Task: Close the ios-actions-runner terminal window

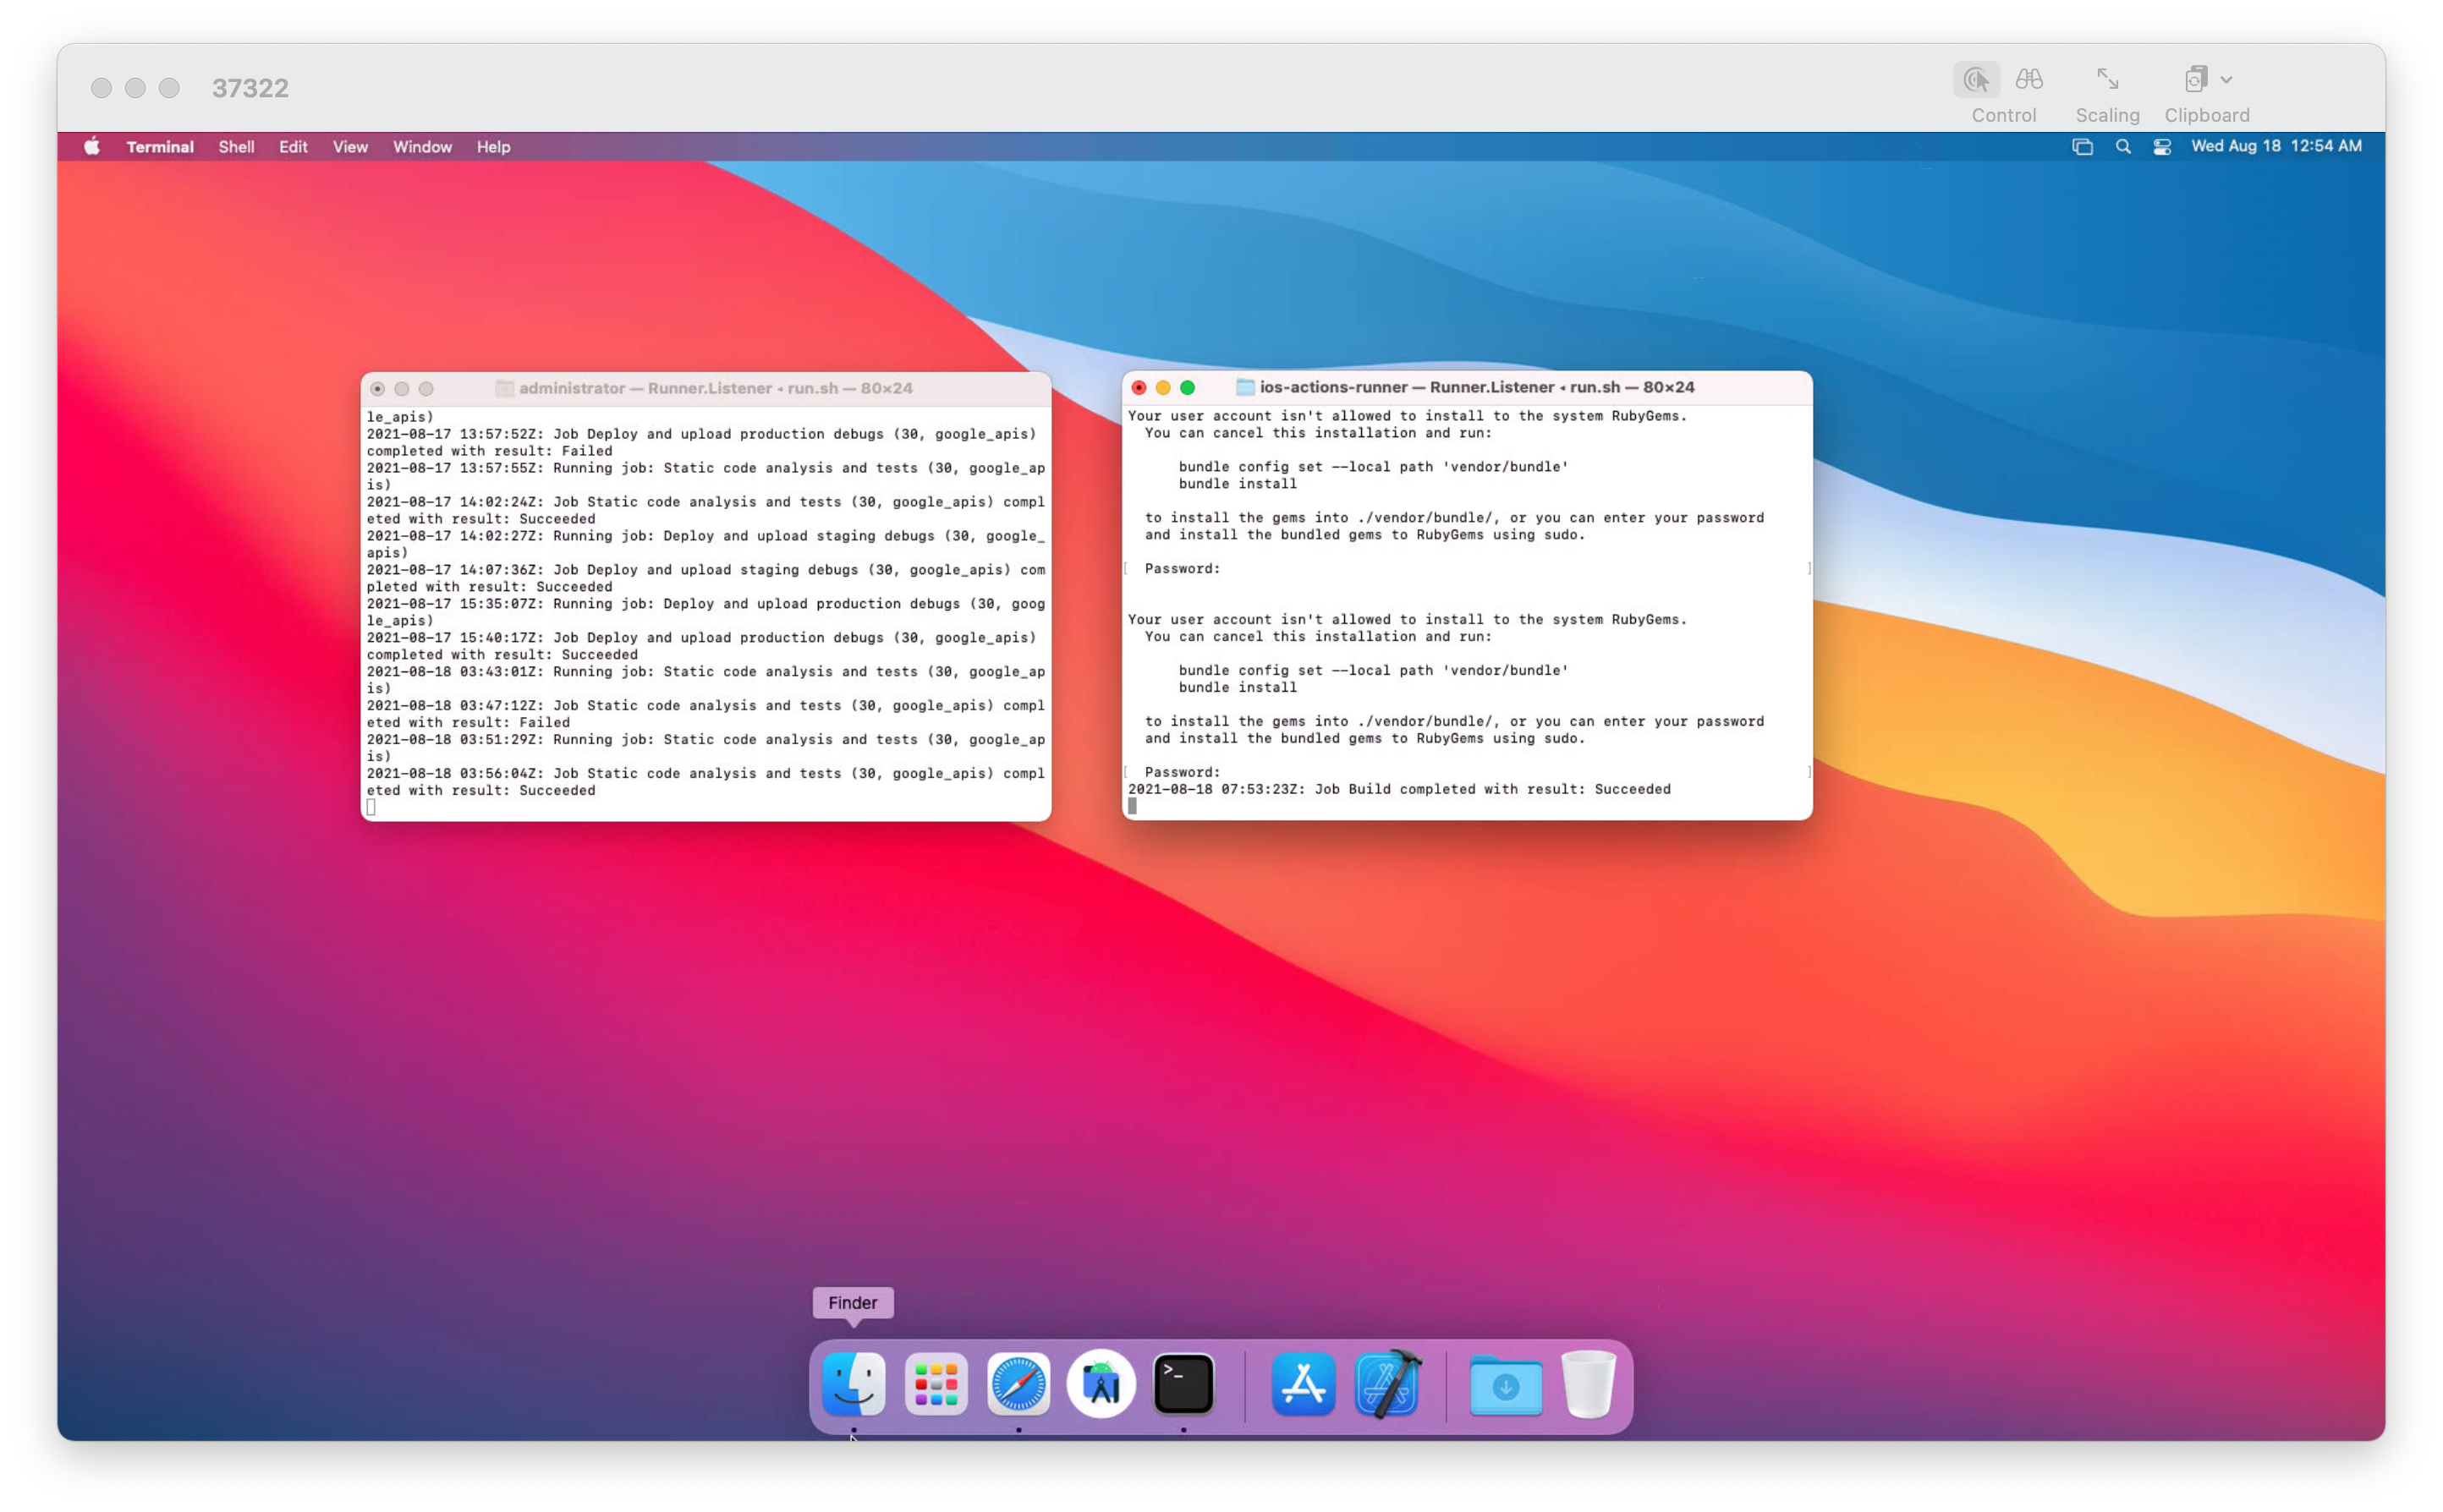Action: [x=1138, y=387]
